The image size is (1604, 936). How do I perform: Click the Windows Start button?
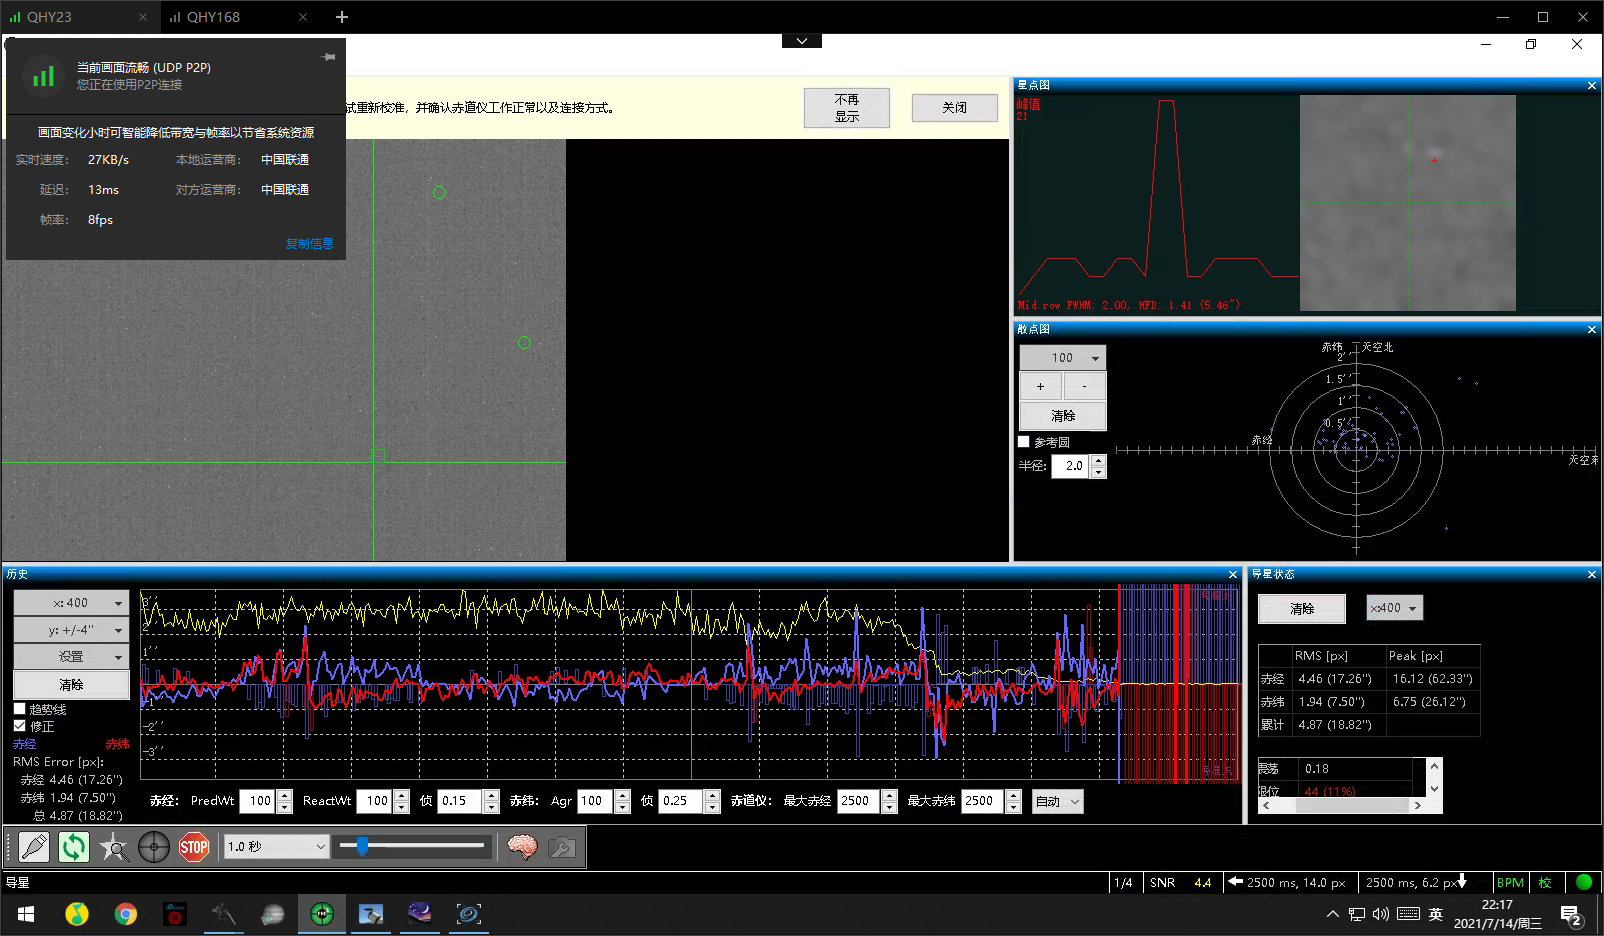pos(26,914)
